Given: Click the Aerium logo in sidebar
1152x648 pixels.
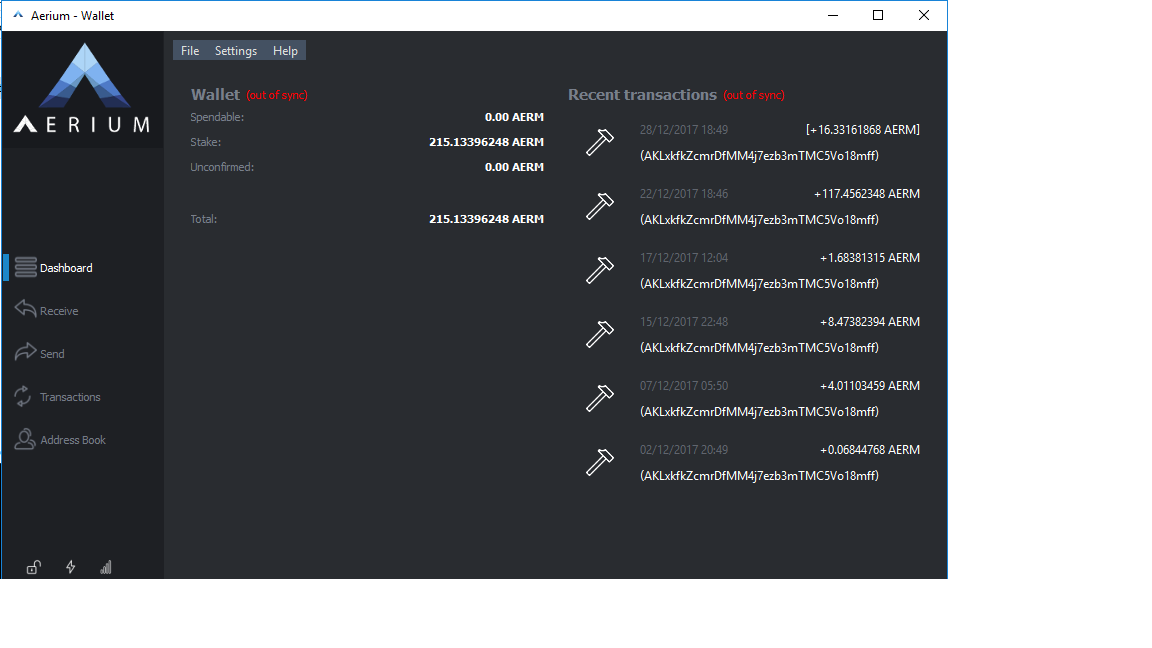Looking at the screenshot, I should pyautogui.click(x=83, y=89).
